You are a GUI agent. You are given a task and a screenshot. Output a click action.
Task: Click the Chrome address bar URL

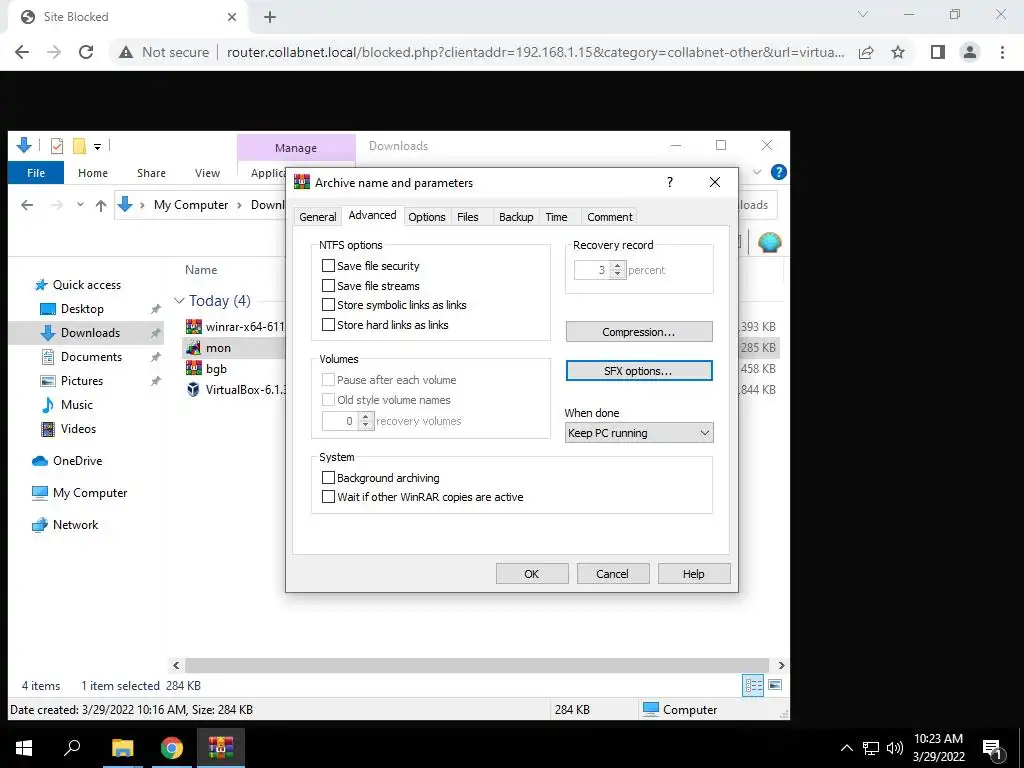click(535, 52)
